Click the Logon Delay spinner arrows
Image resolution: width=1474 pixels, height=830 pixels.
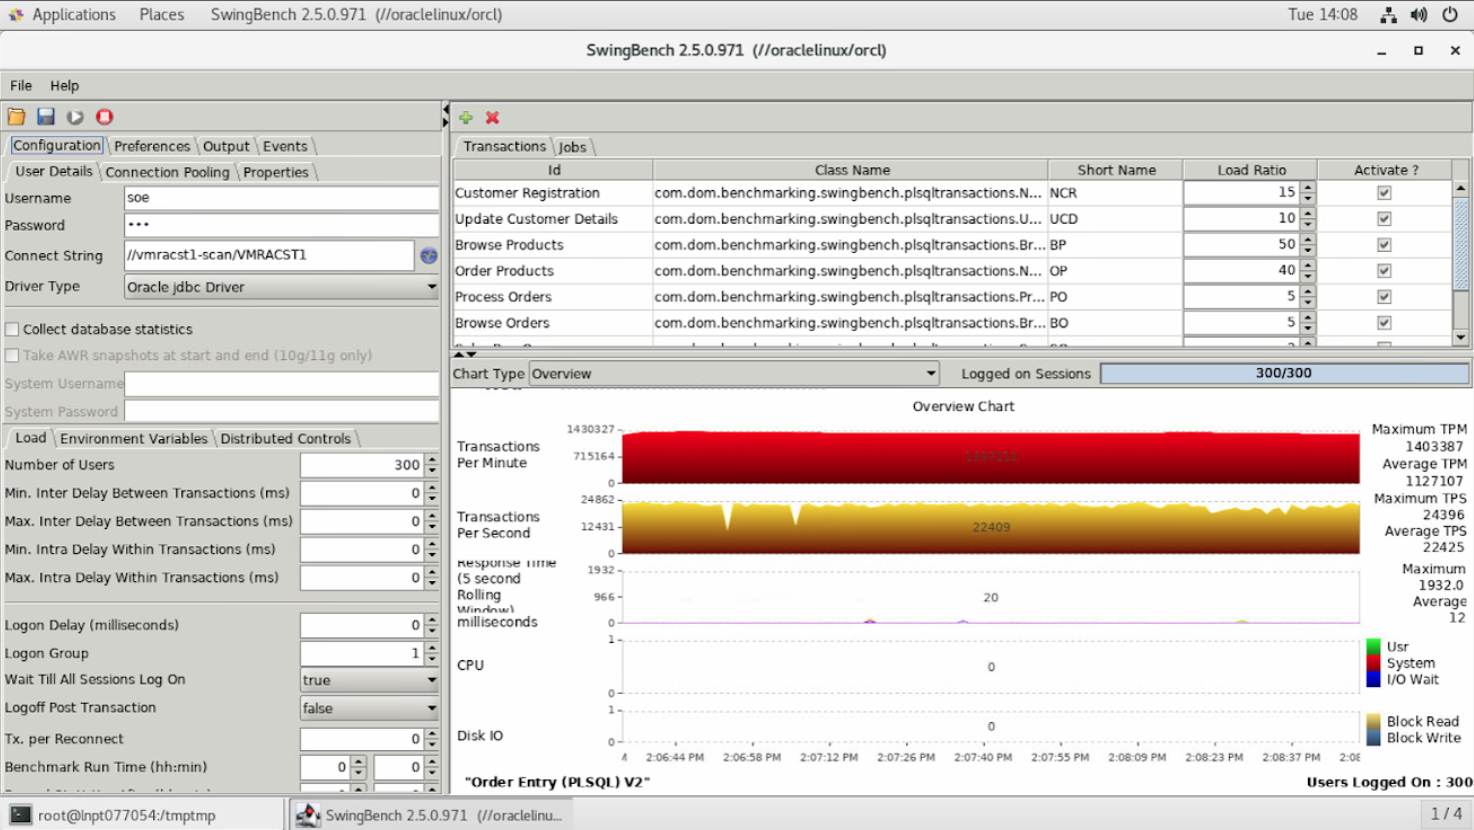432,625
